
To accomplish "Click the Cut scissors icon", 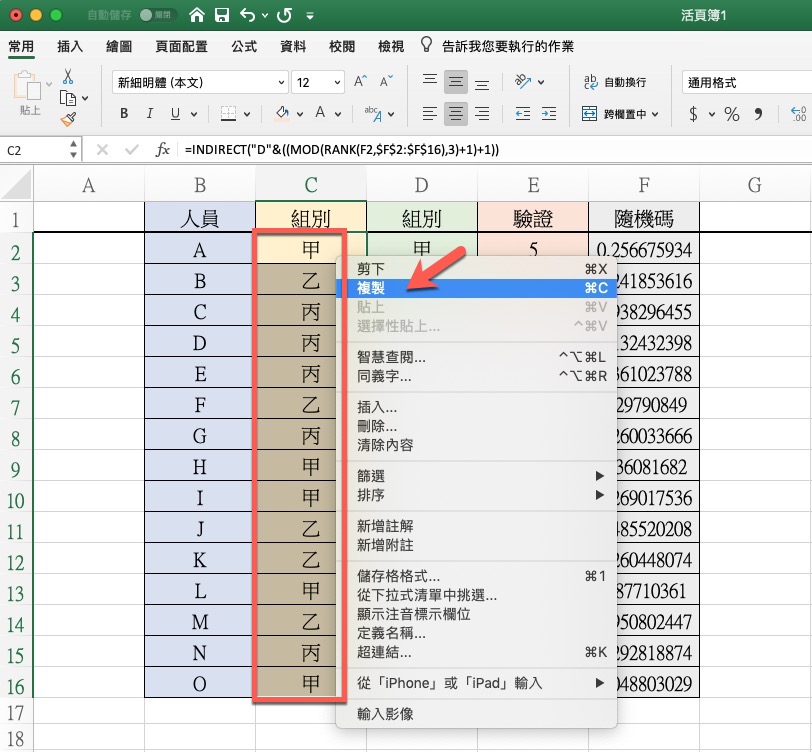I will [x=68, y=76].
